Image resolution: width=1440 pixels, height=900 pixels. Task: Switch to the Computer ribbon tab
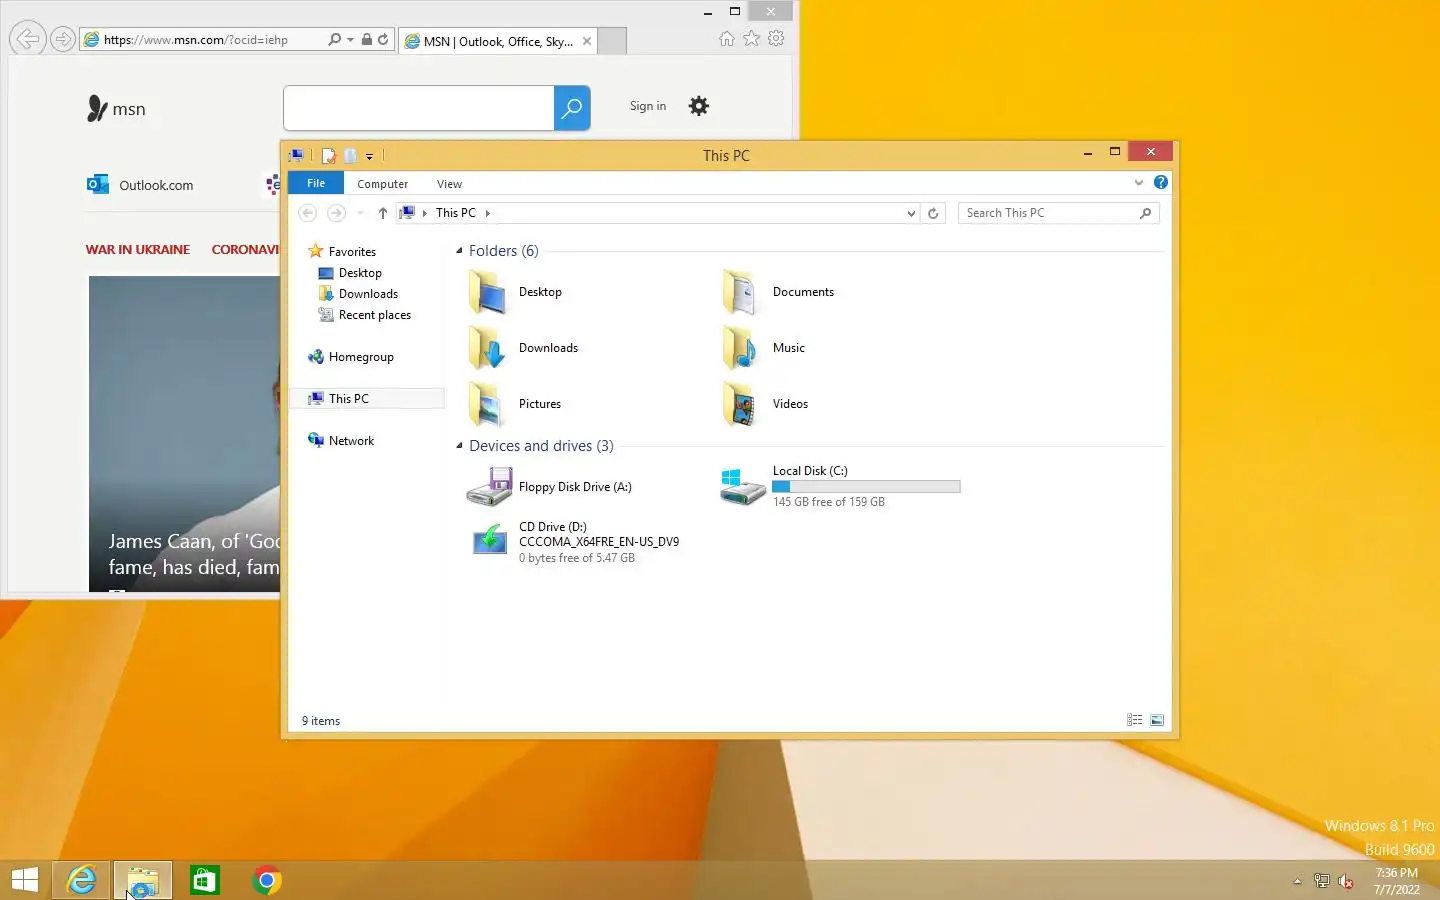(x=383, y=184)
